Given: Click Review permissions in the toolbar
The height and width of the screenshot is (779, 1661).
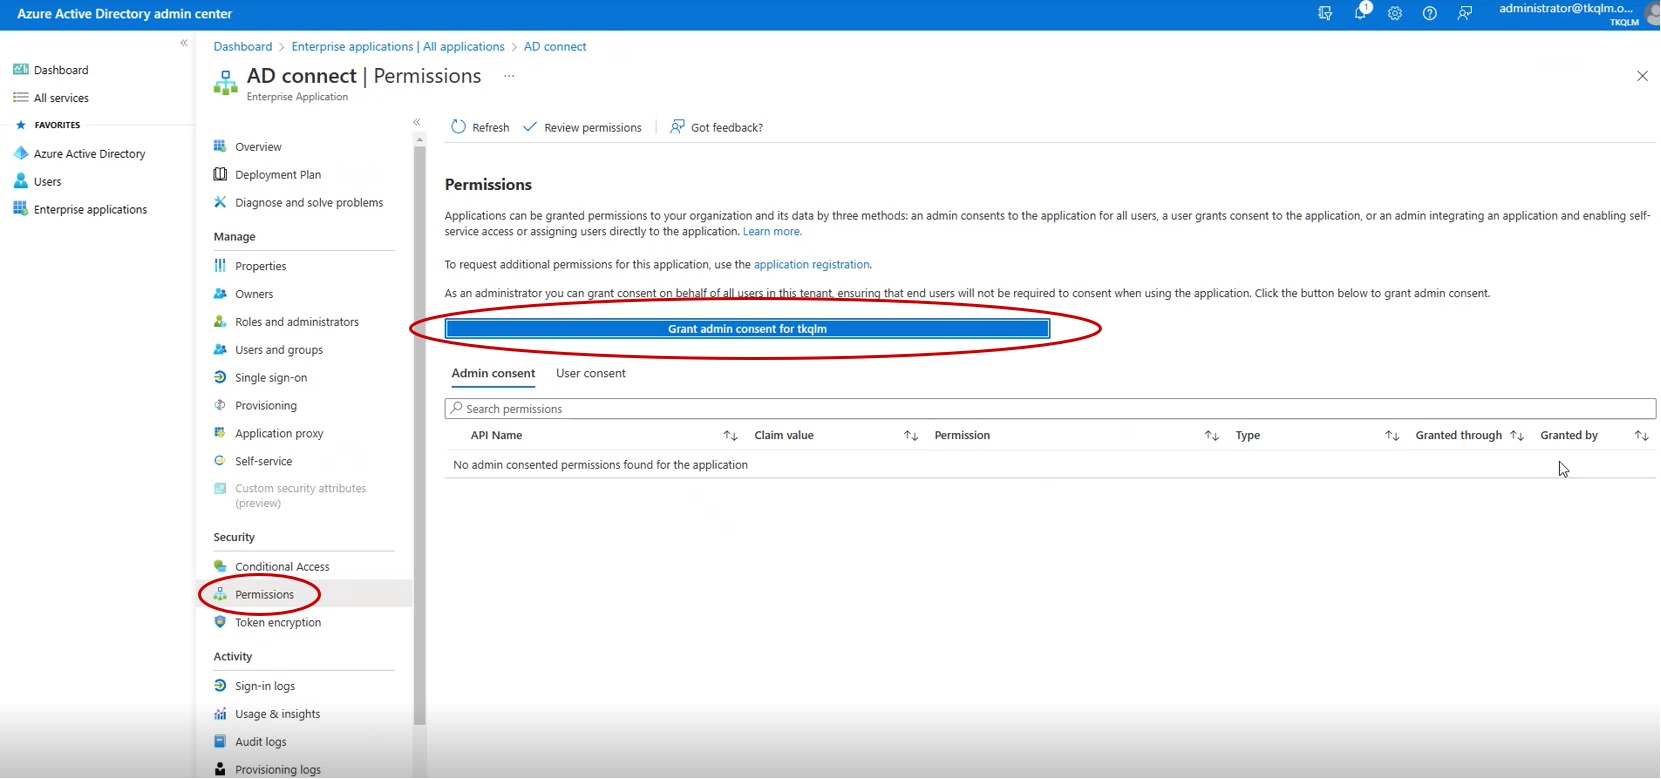Looking at the screenshot, I should [x=582, y=127].
